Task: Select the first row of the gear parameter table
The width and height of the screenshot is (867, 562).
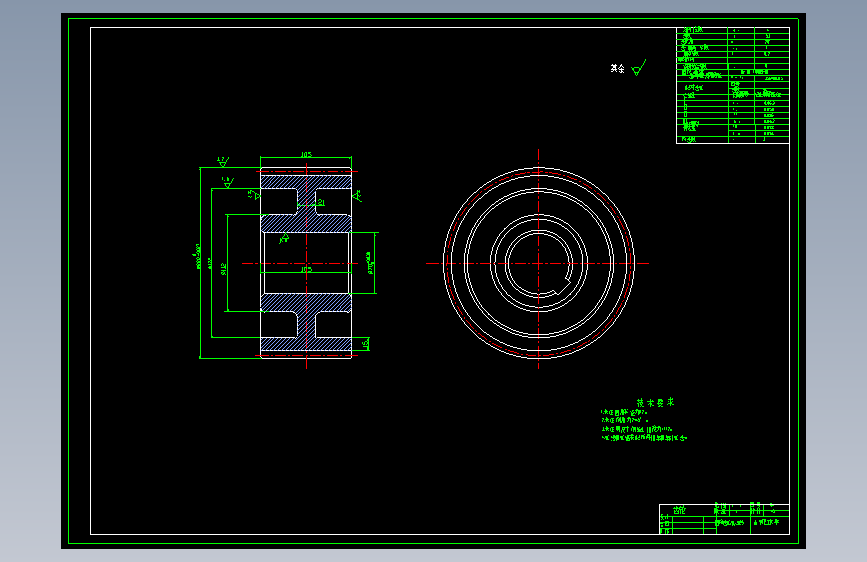Action: (x=733, y=30)
